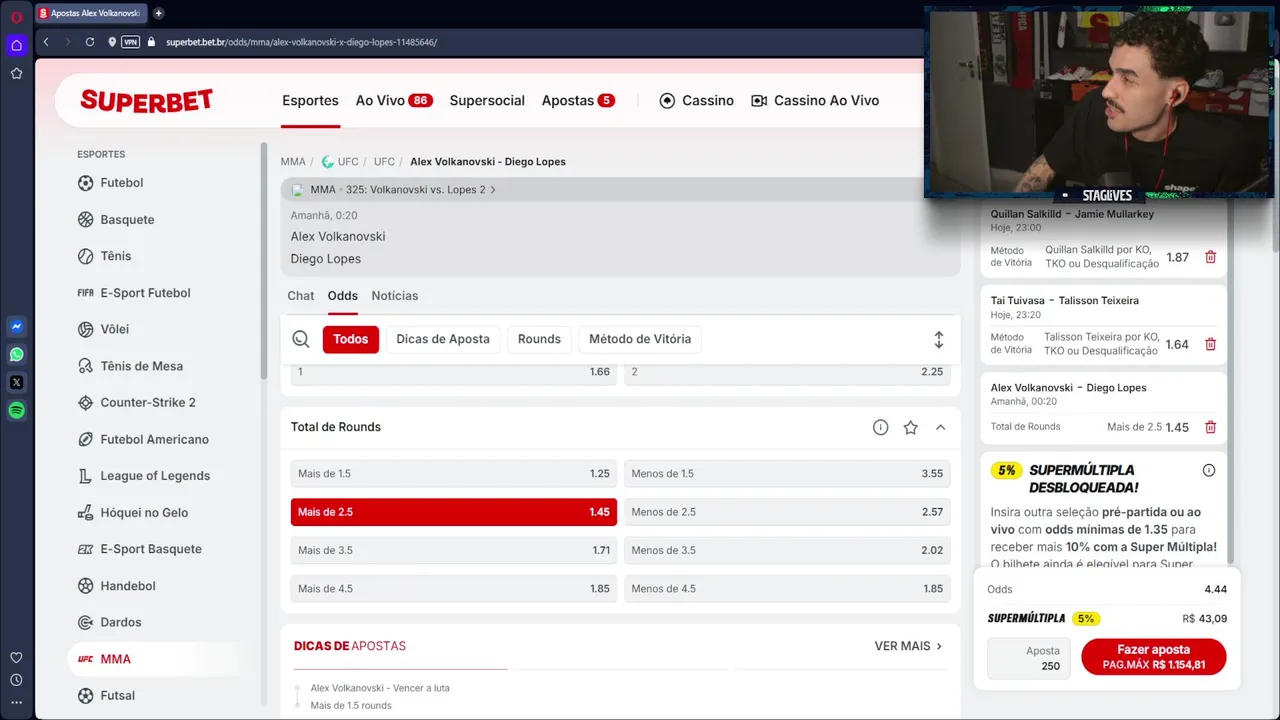Select Mais de 1.5 odds 1.25
Screen dimensions: 1280x720
tap(454, 473)
